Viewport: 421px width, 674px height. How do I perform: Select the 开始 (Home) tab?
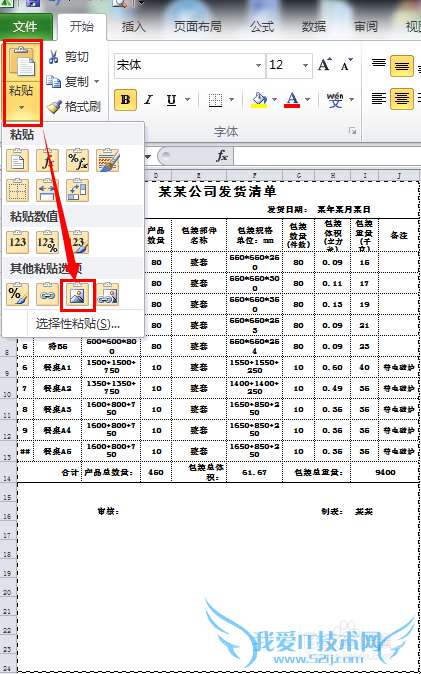click(82, 27)
